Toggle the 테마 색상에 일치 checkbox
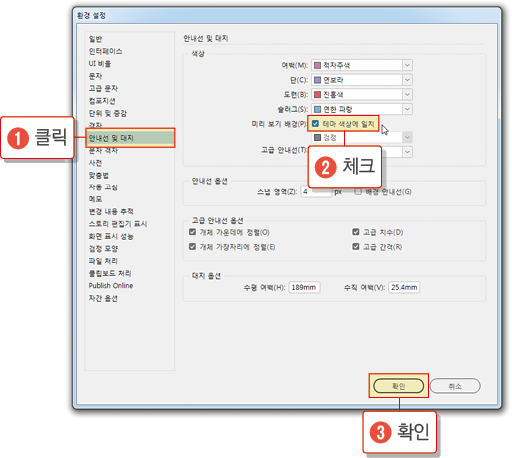The width and height of the screenshot is (512, 458). tap(315, 124)
